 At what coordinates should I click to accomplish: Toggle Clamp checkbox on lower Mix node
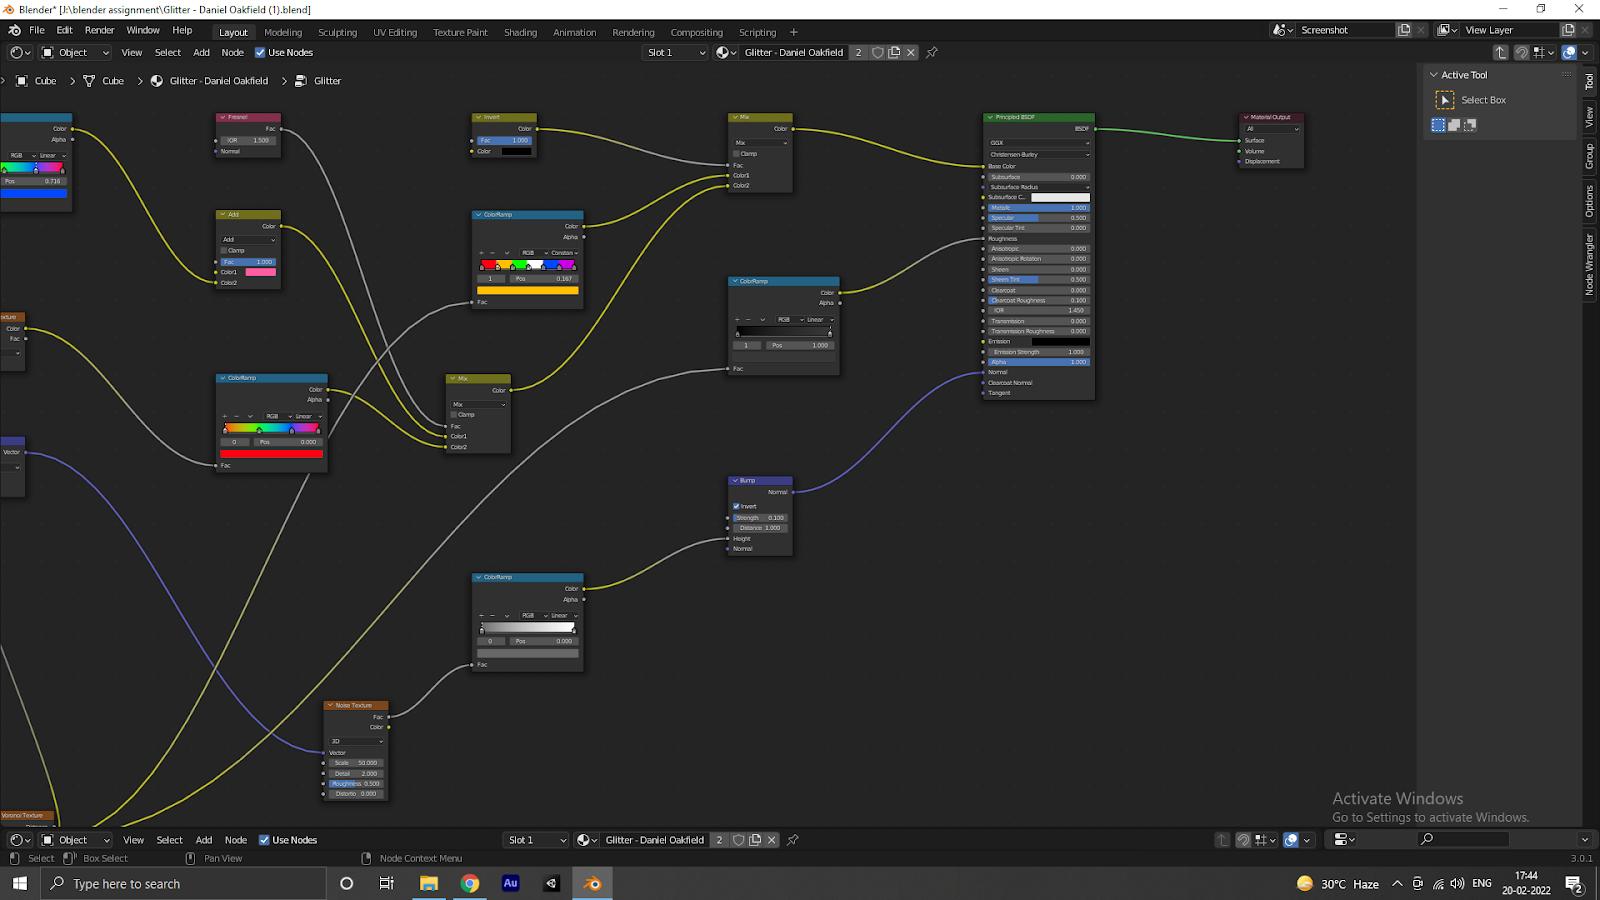453,415
